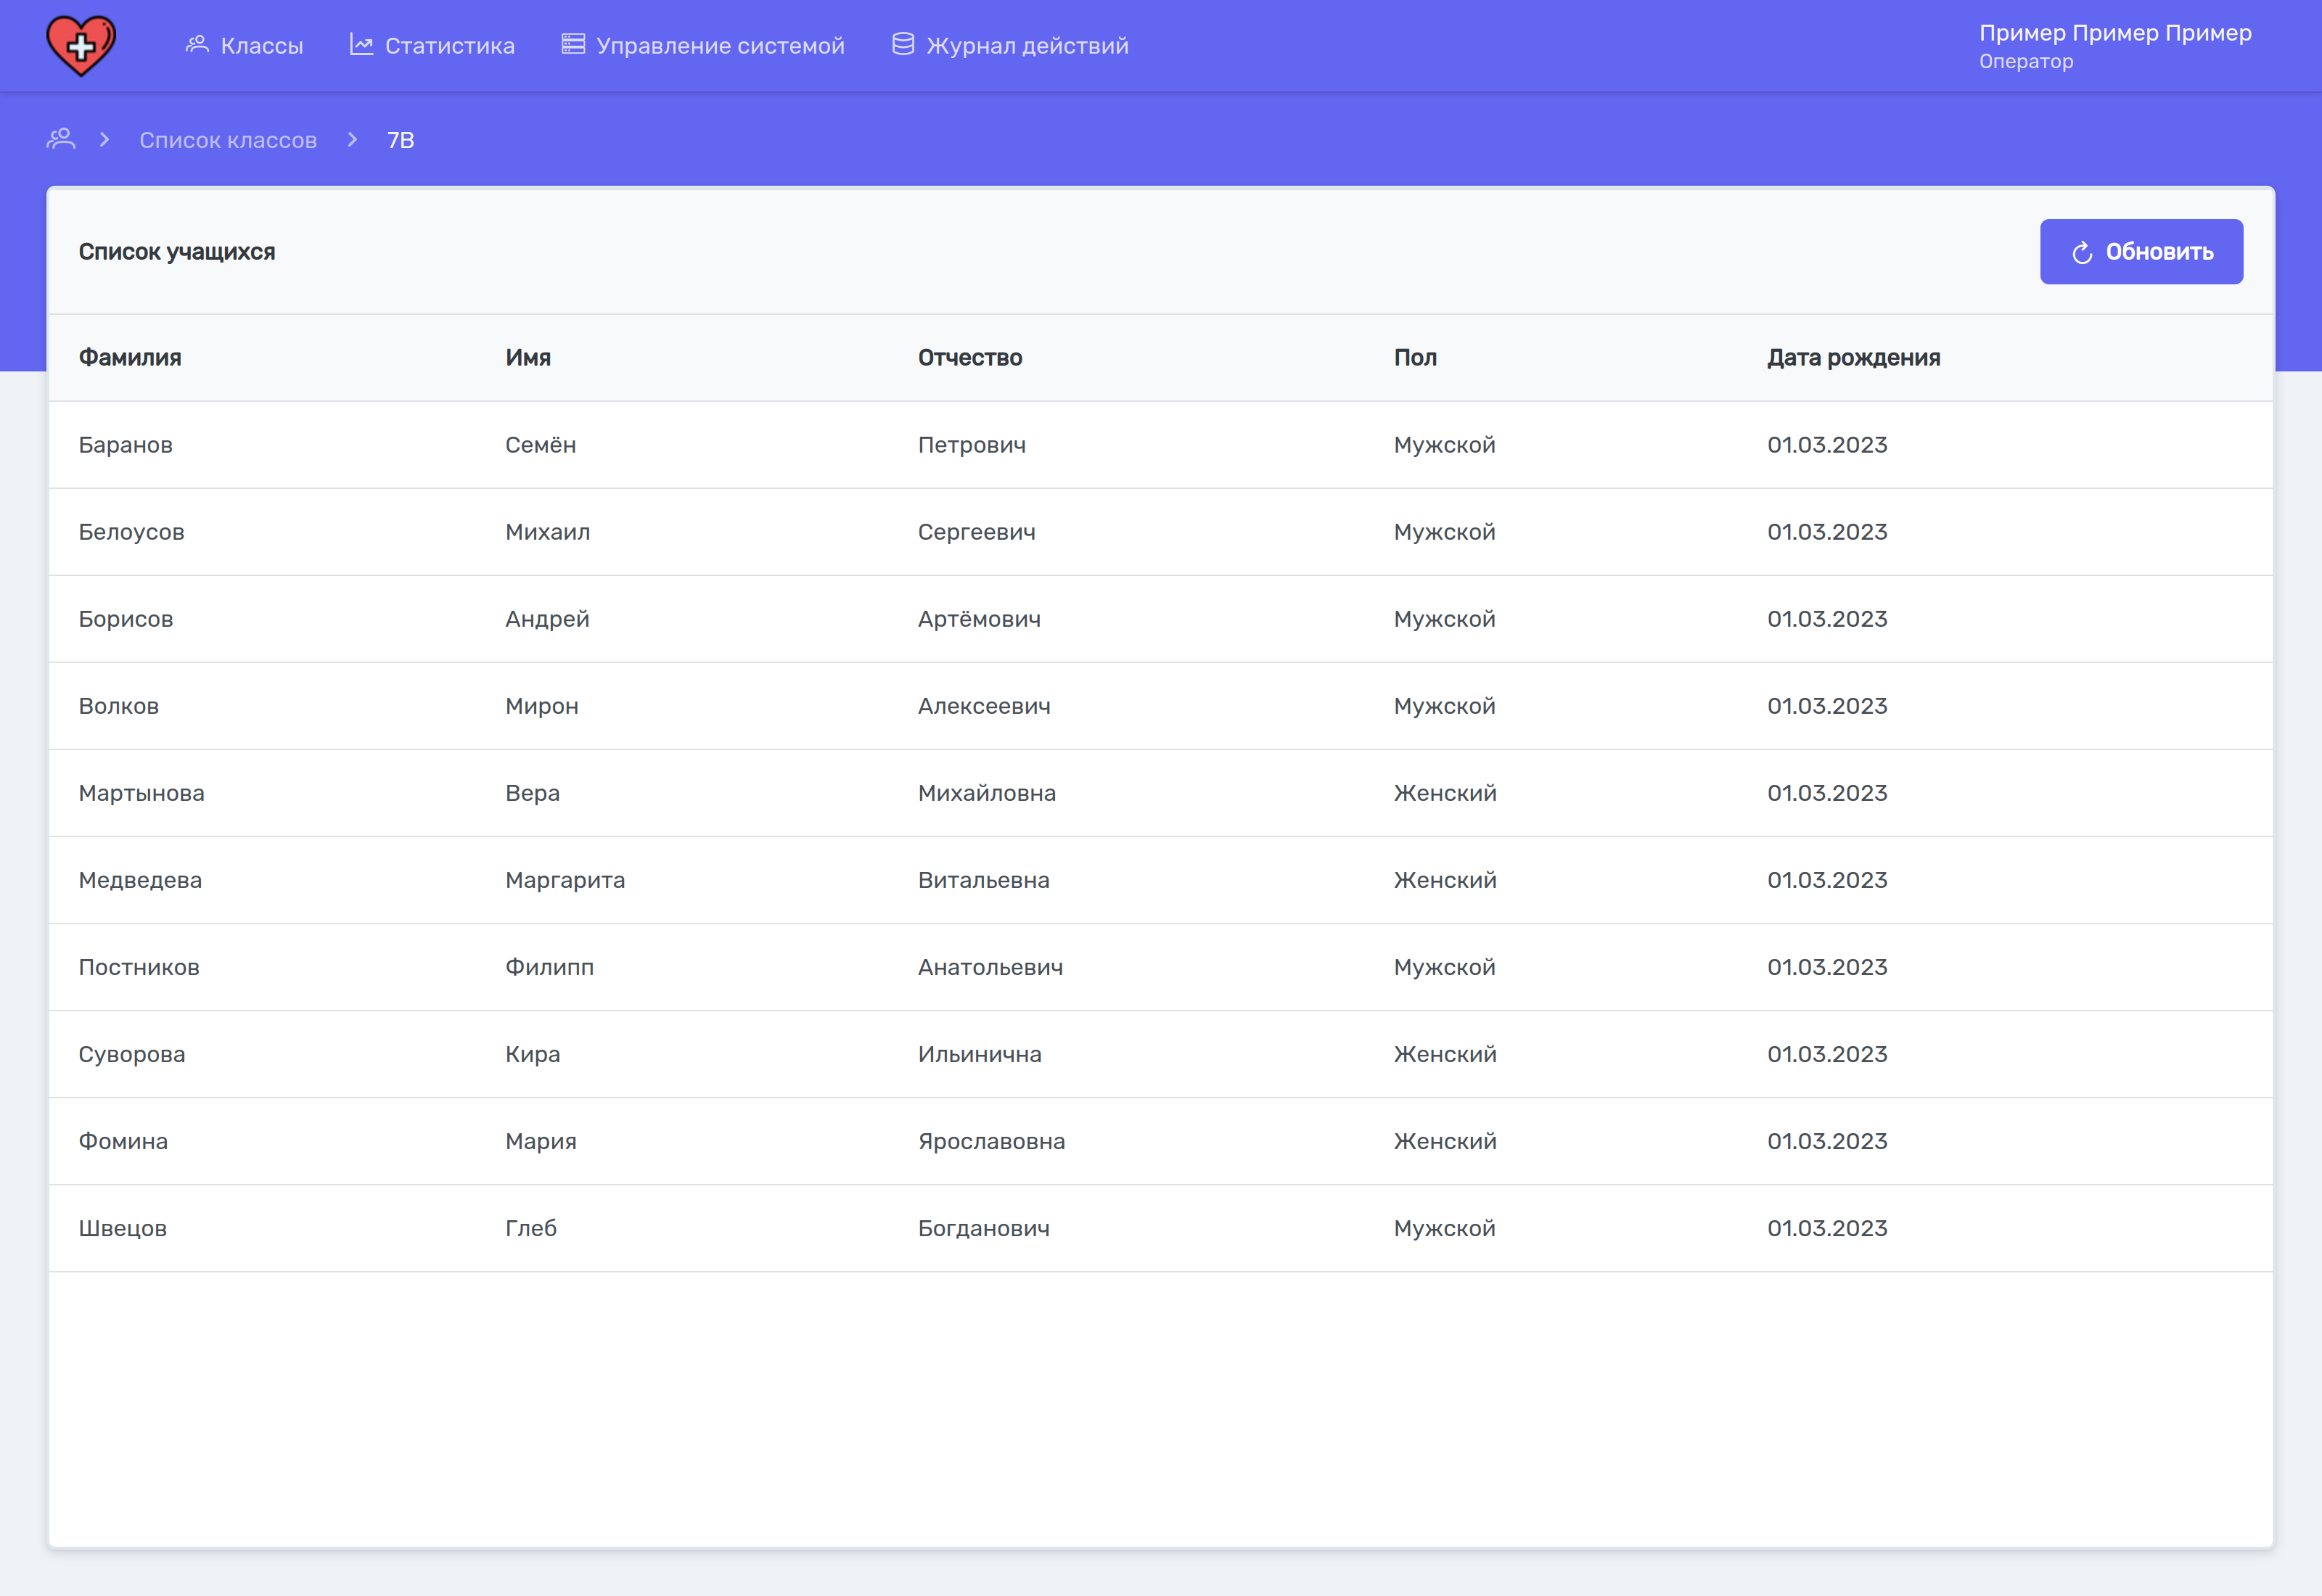Click the Дата рождения column header
The width and height of the screenshot is (2322, 1596).
click(1854, 358)
